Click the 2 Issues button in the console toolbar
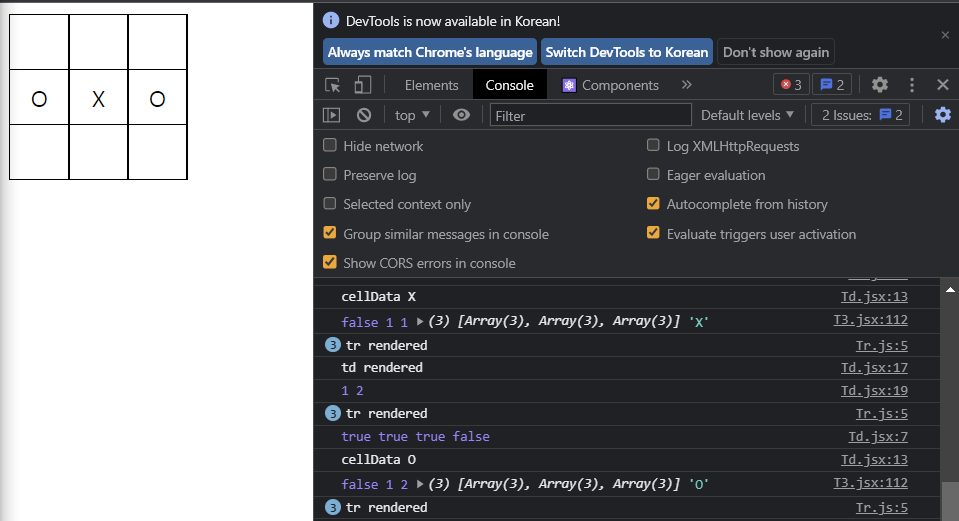The height and width of the screenshot is (521, 959). (860, 115)
